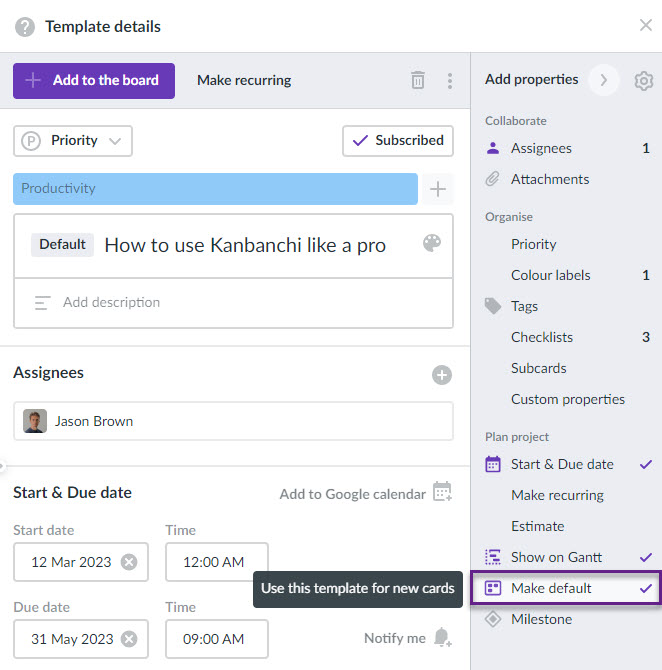Select assignee Jason Brown row

click(x=233, y=421)
